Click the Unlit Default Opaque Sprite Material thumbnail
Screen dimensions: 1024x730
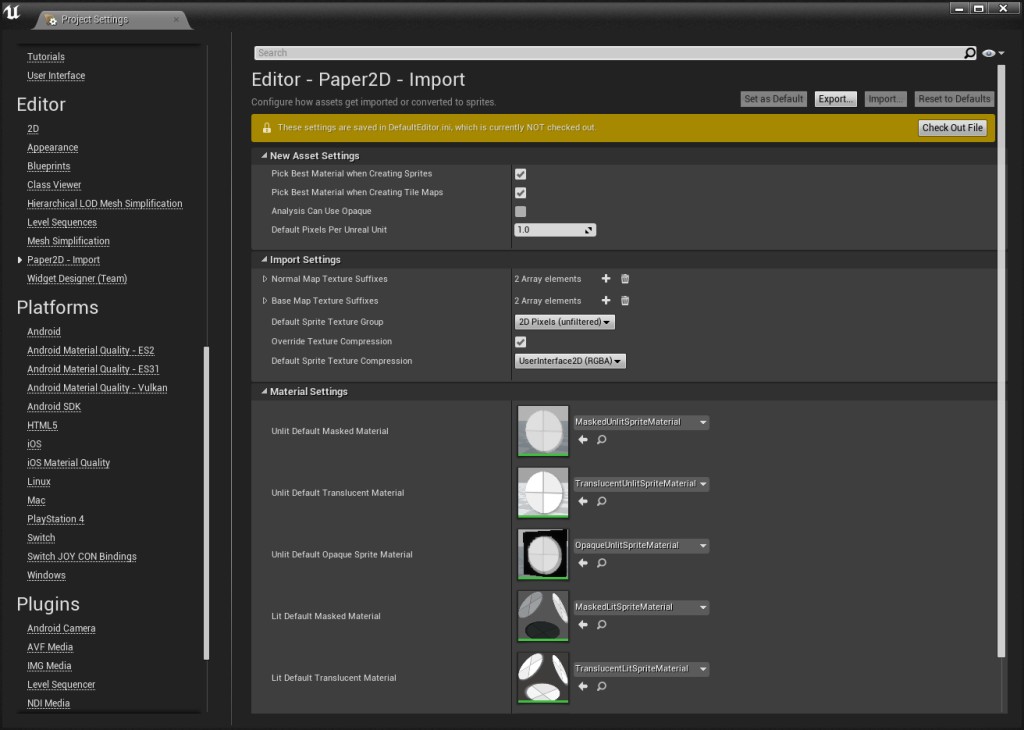pyautogui.click(x=543, y=554)
